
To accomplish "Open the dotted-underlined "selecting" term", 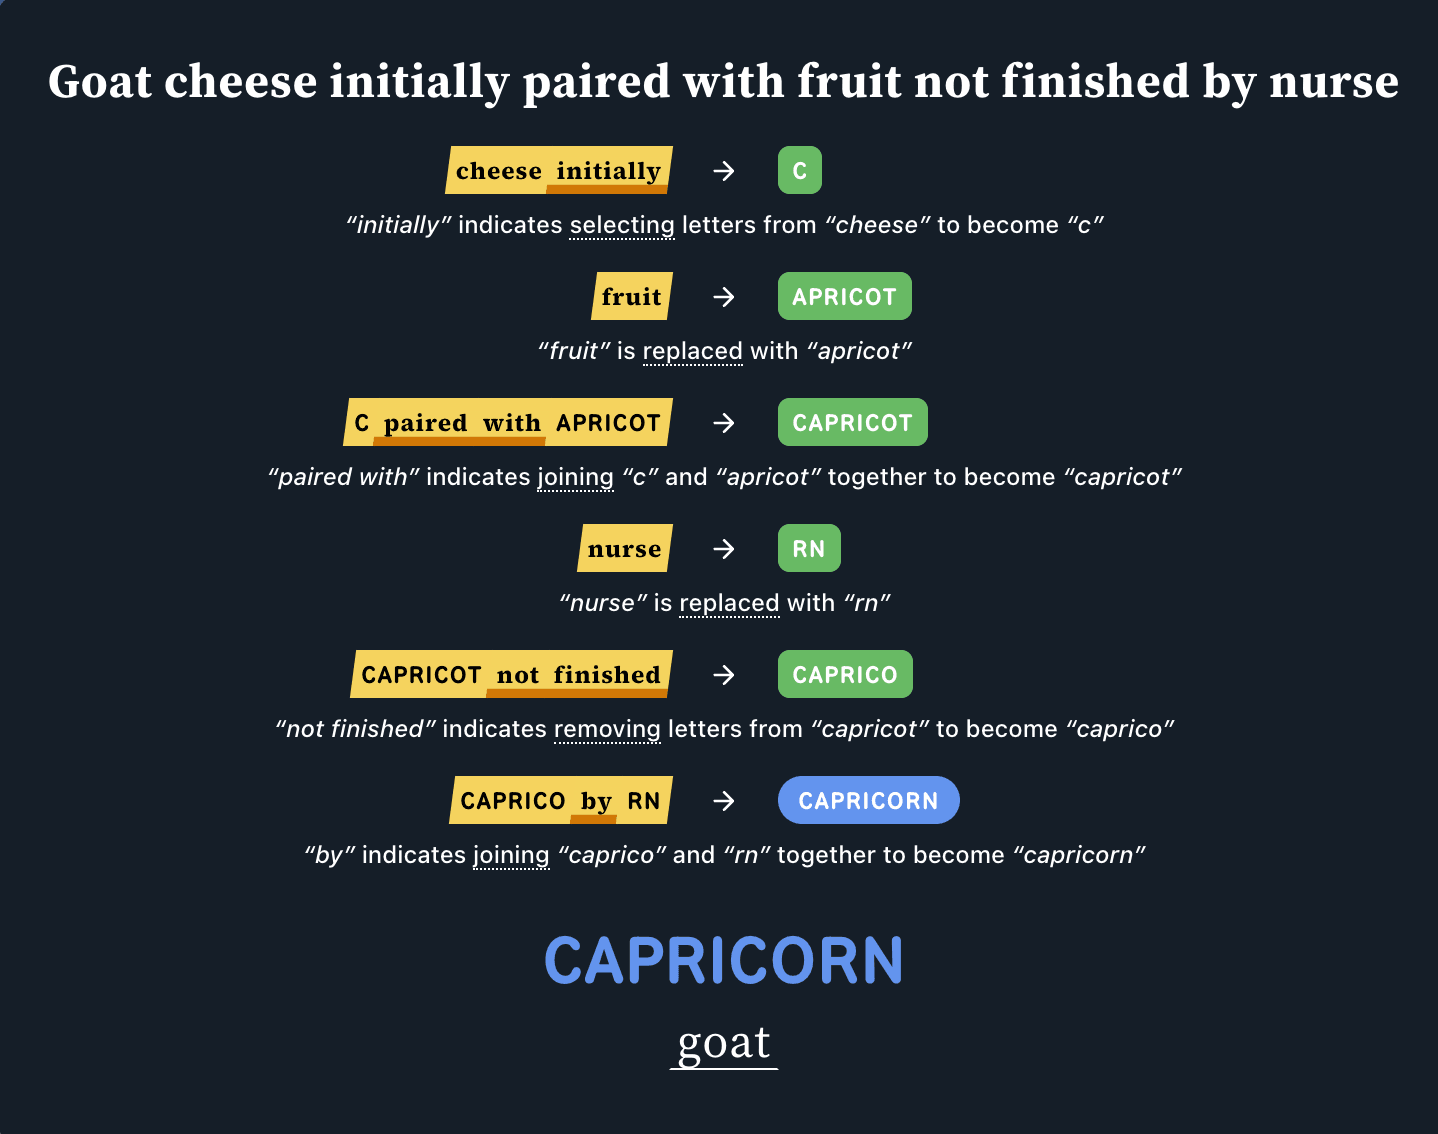I will coord(622,225).
